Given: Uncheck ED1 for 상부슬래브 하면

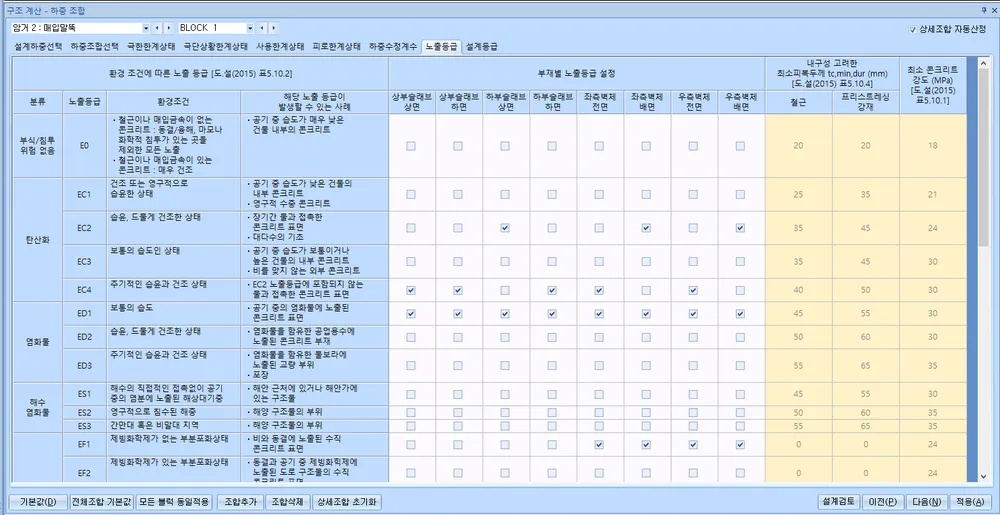Looking at the screenshot, I should 458,314.
